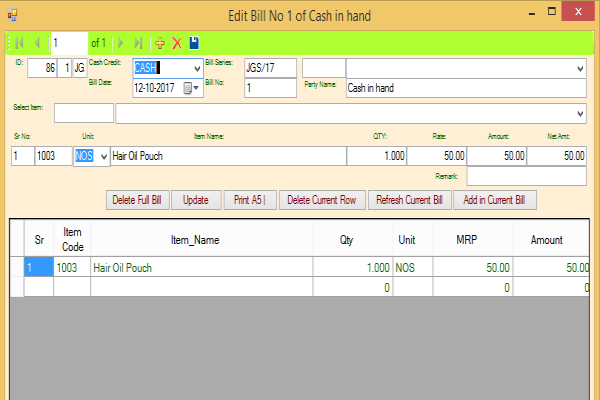Click the MRP column header
Viewport: 600px width, 400px height.
(473, 240)
